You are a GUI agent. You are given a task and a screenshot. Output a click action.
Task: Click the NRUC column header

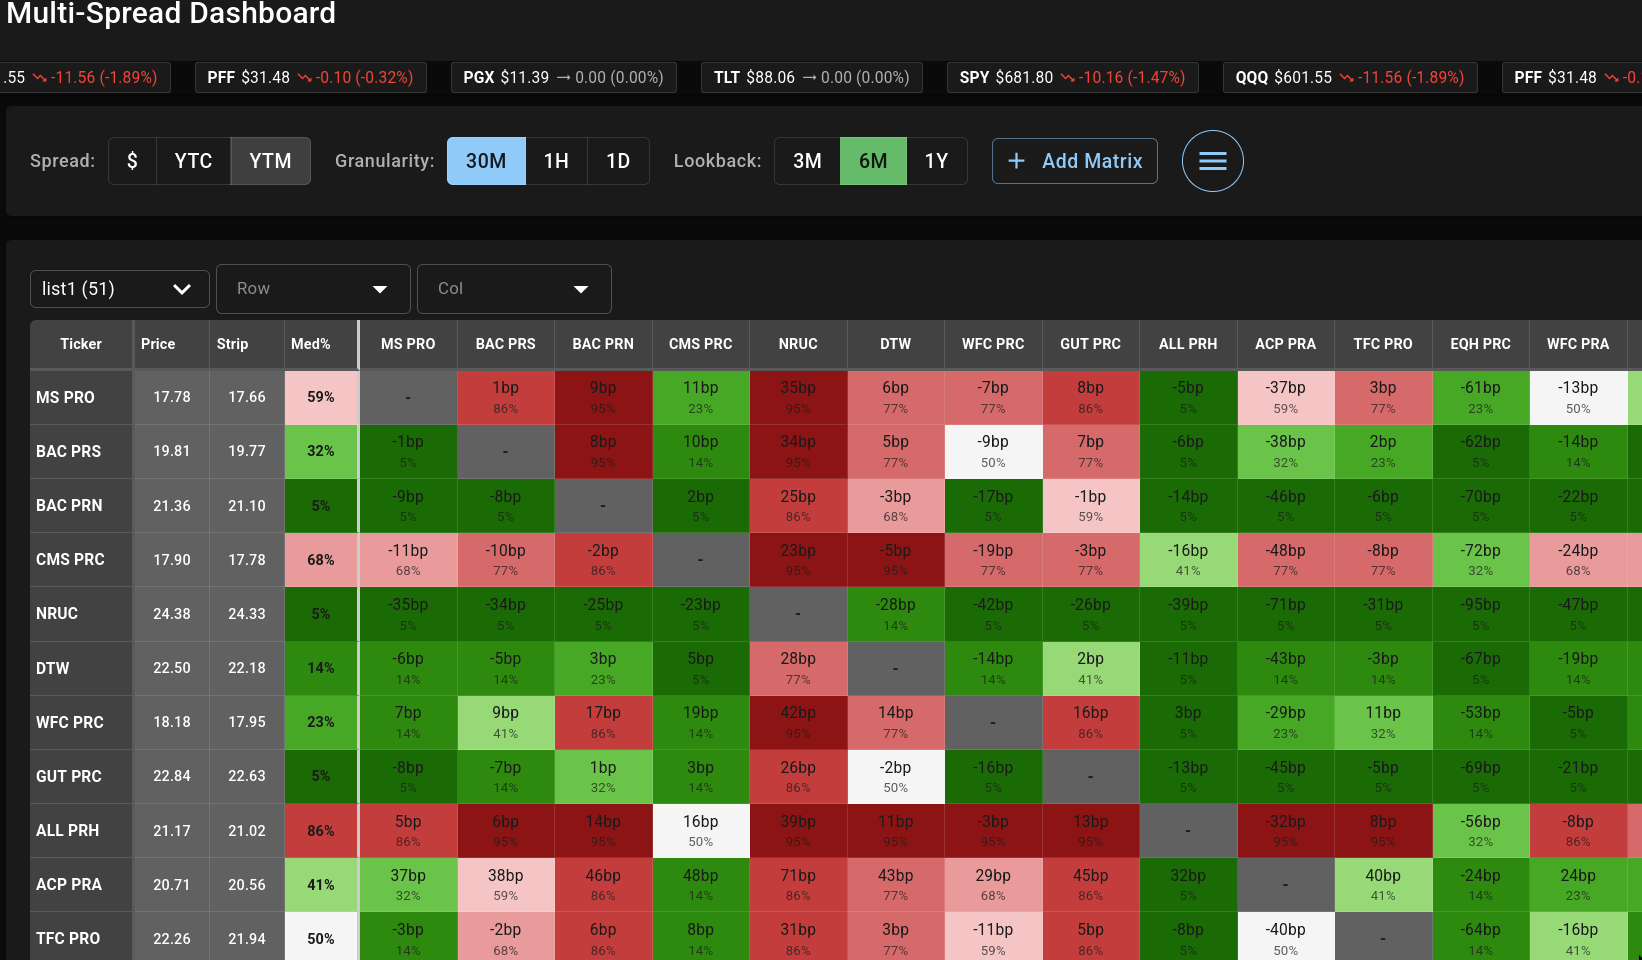click(x=798, y=344)
